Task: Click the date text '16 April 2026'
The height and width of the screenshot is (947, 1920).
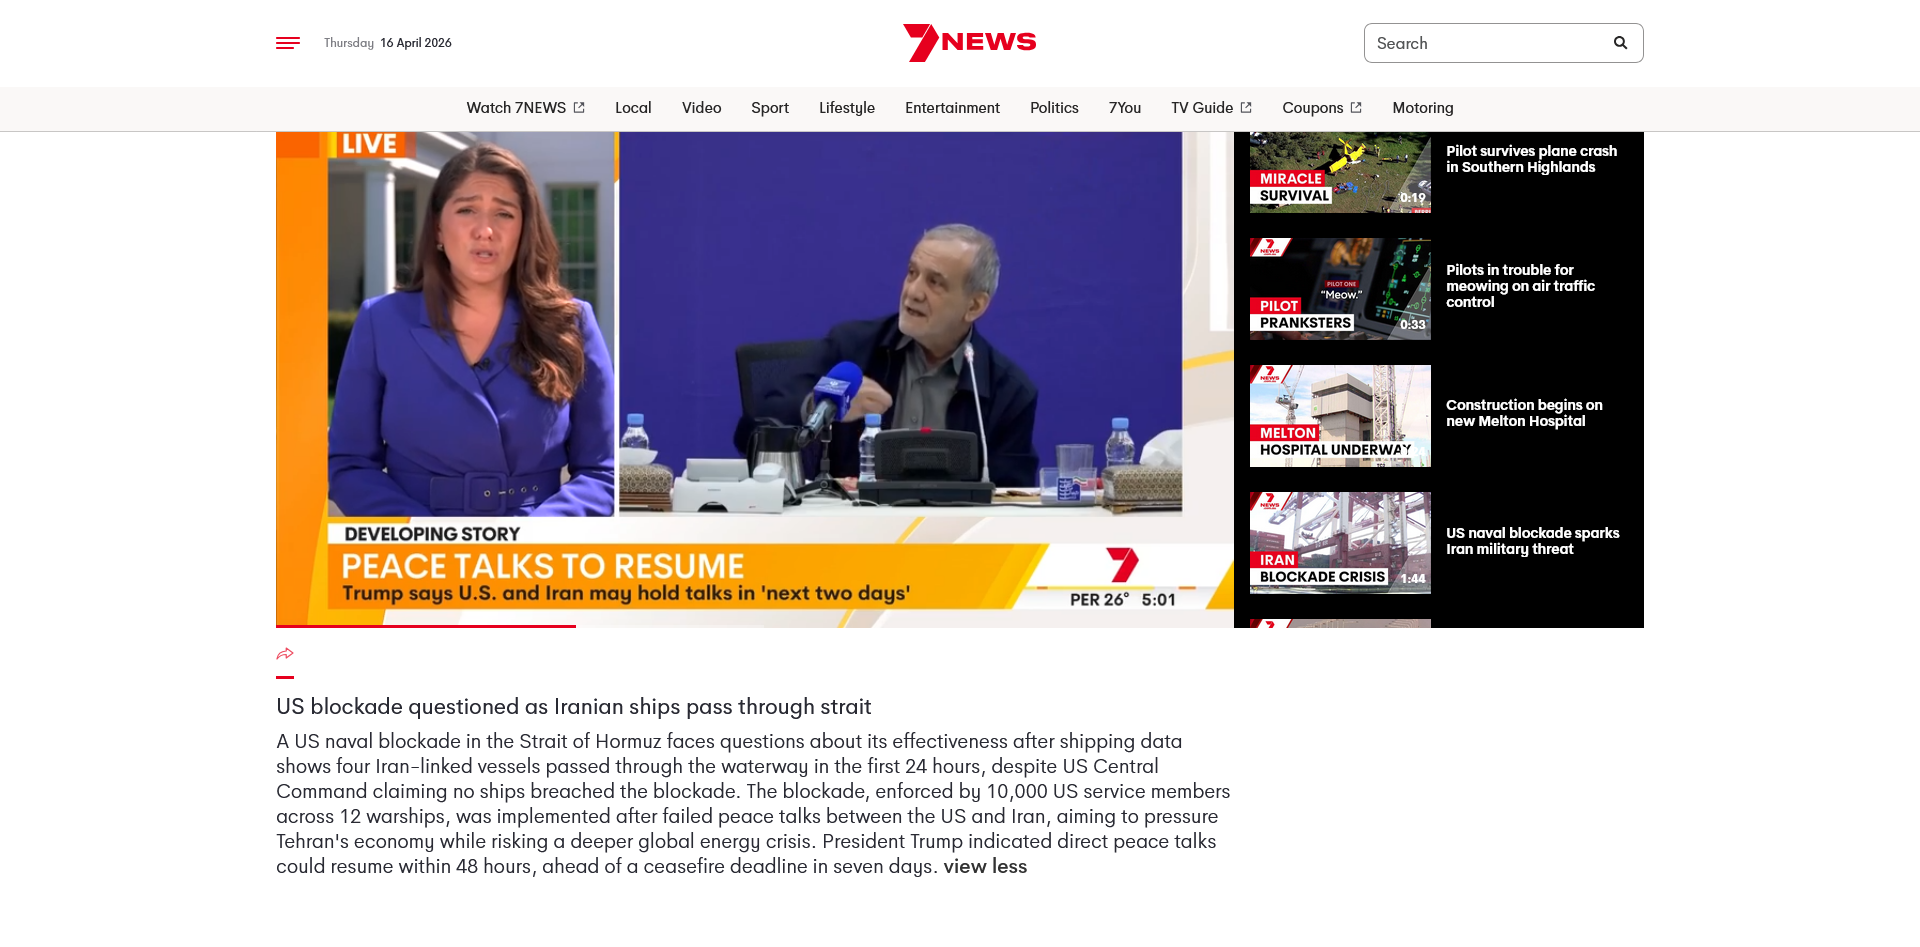Action: pyautogui.click(x=416, y=43)
